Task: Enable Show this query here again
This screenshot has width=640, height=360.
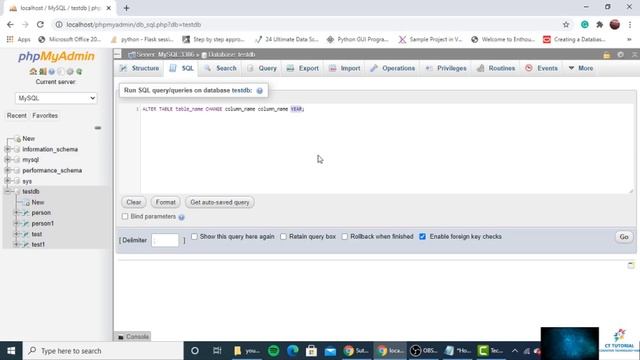Action: coord(194,236)
